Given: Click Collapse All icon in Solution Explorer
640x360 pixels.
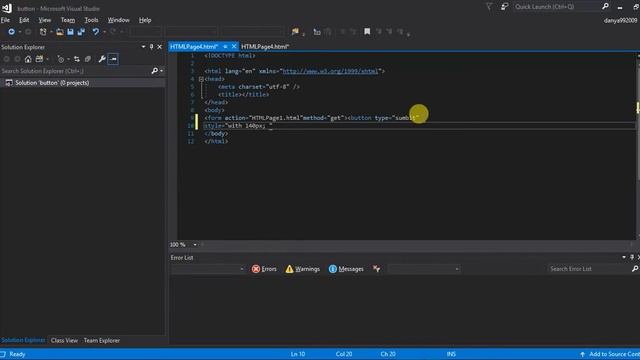Looking at the screenshot, I should (88, 59).
